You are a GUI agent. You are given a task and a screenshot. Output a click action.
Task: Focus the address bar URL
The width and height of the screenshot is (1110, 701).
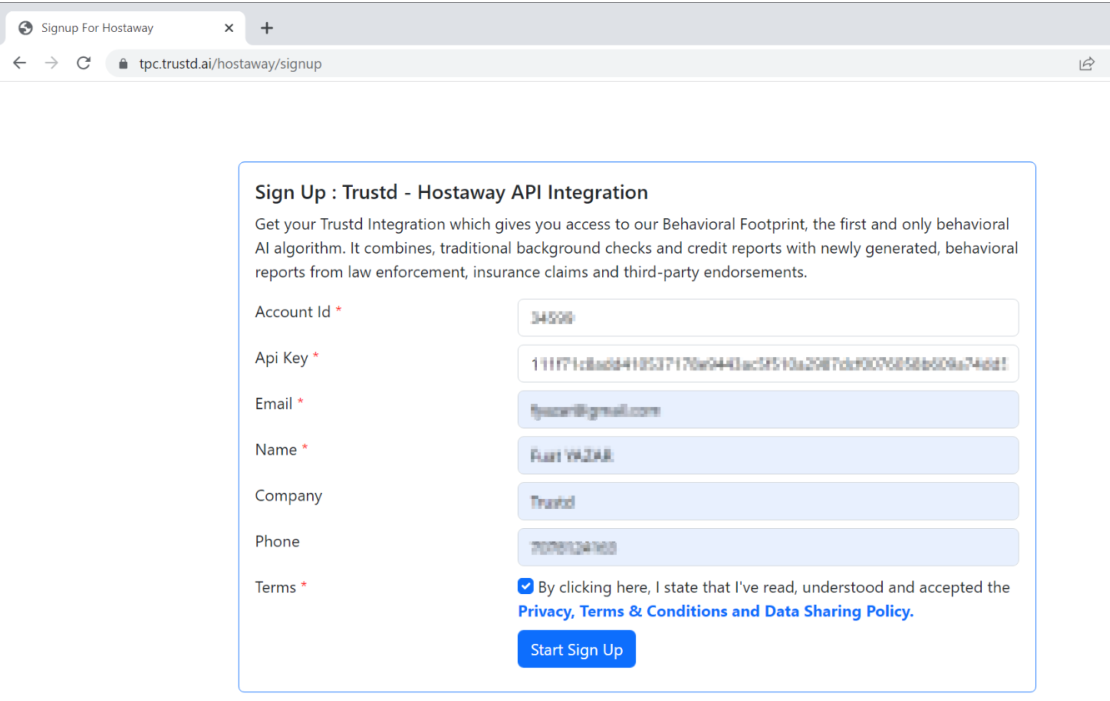tap(230, 64)
